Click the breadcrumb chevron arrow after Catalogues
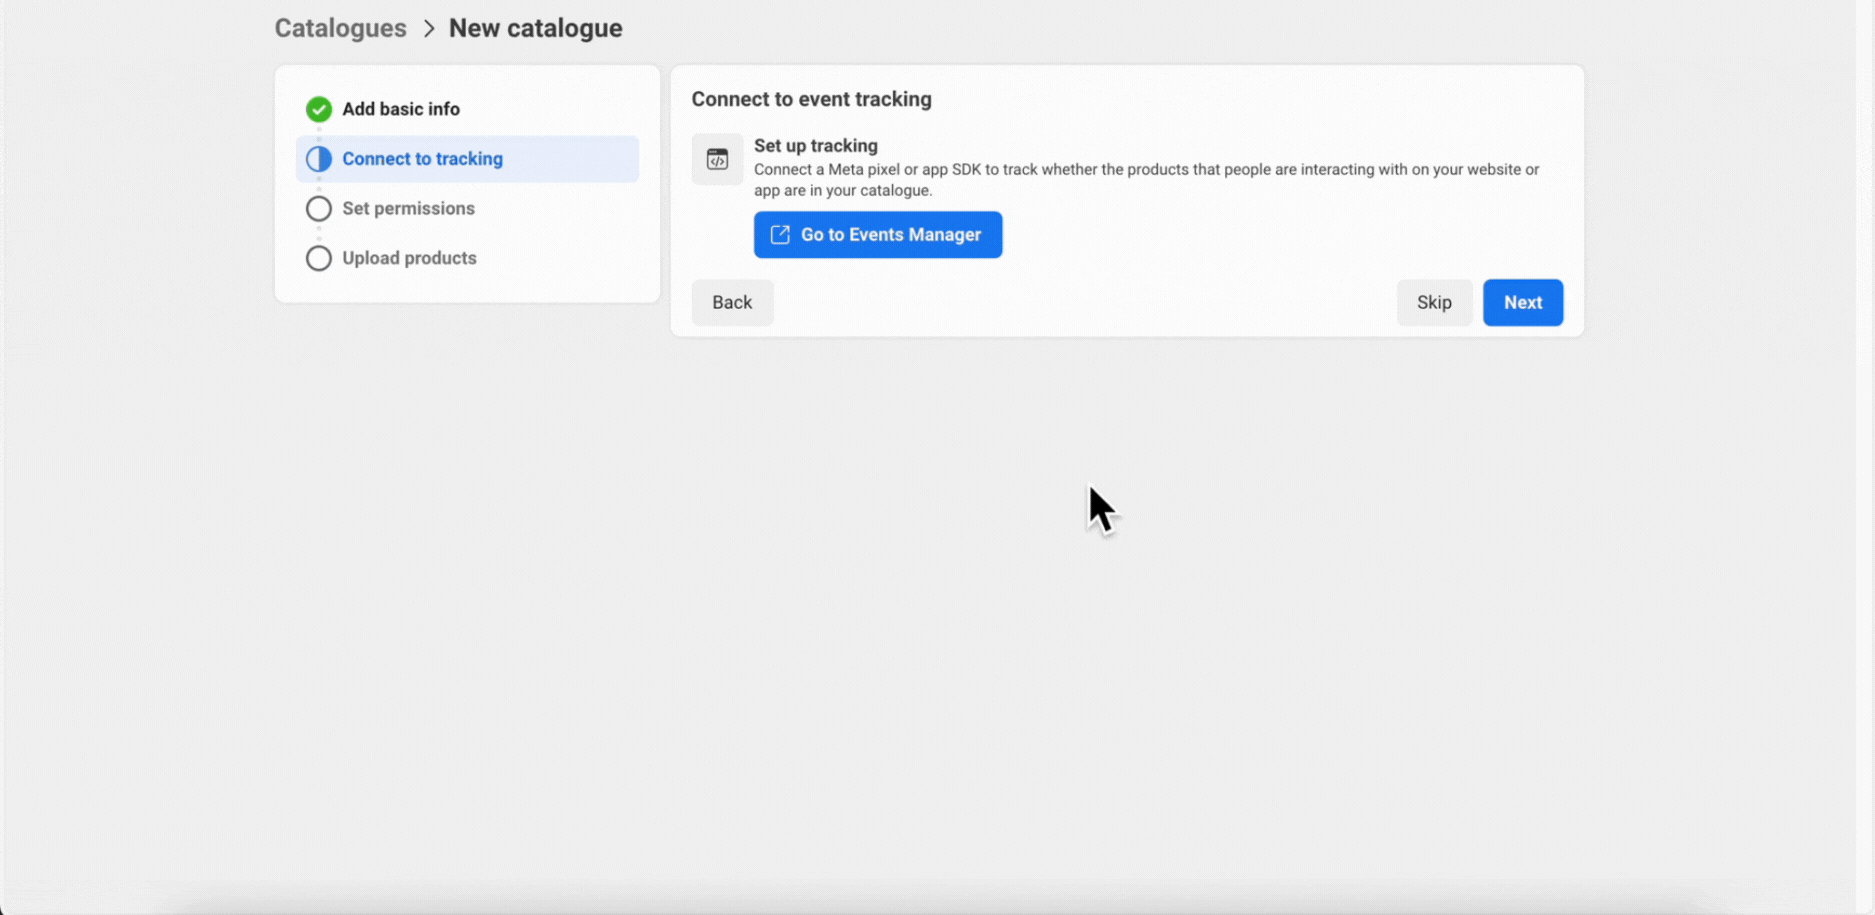The image size is (1875, 915). [429, 28]
